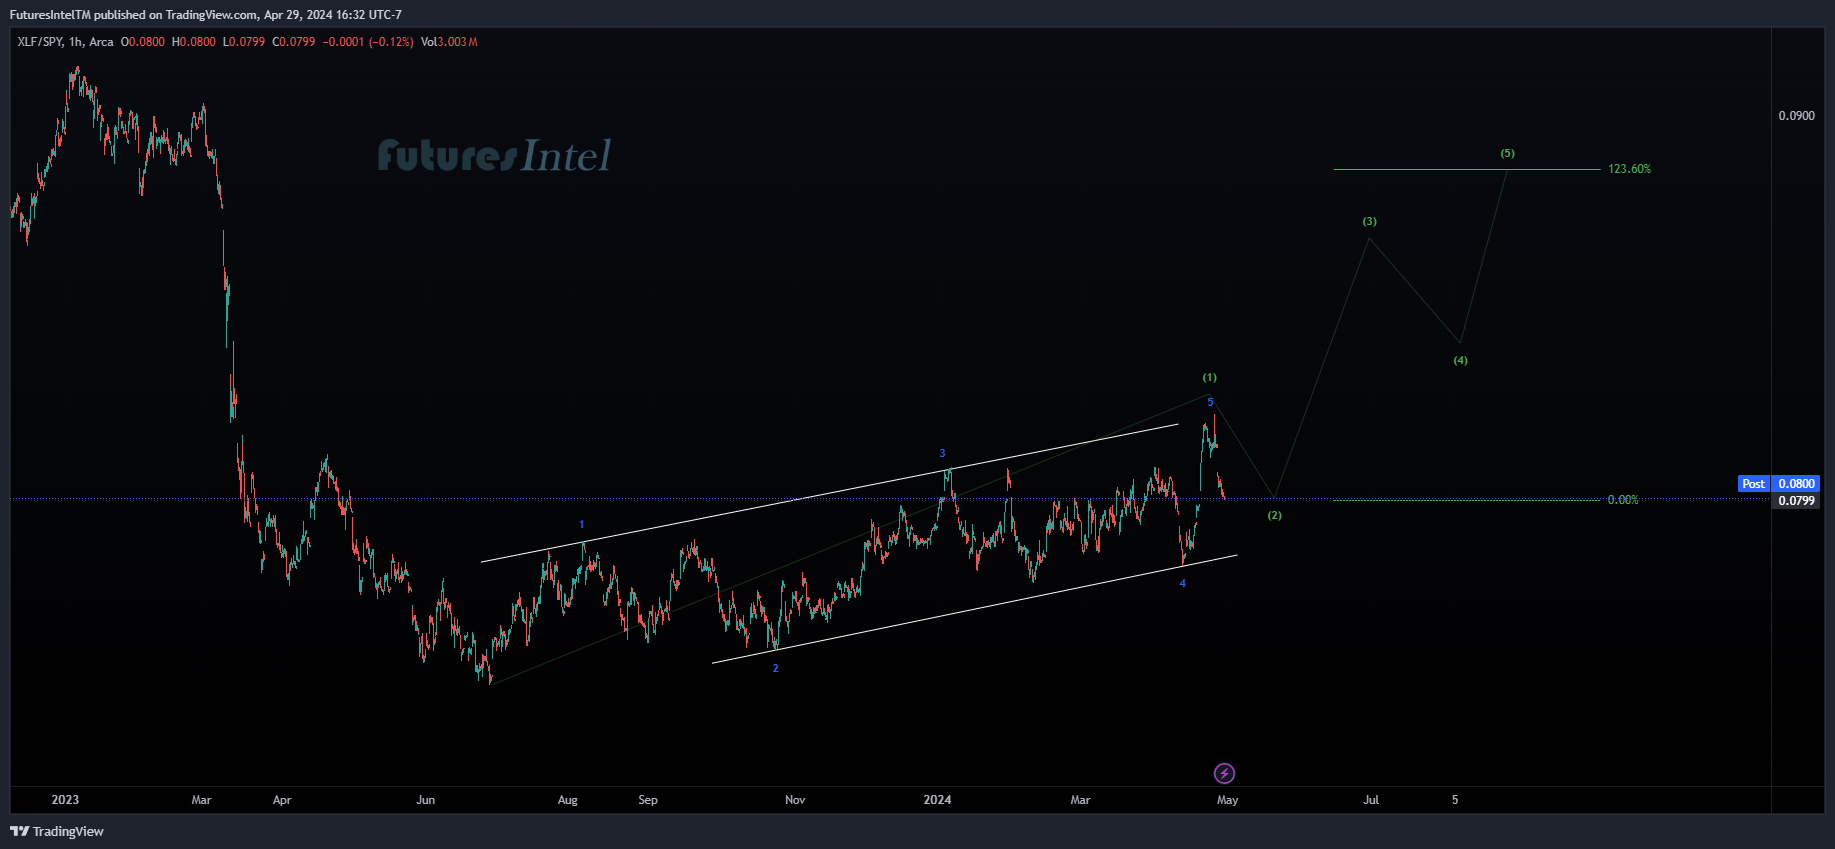
Task: Select the blue wave 3 label
Action: (x=942, y=454)
